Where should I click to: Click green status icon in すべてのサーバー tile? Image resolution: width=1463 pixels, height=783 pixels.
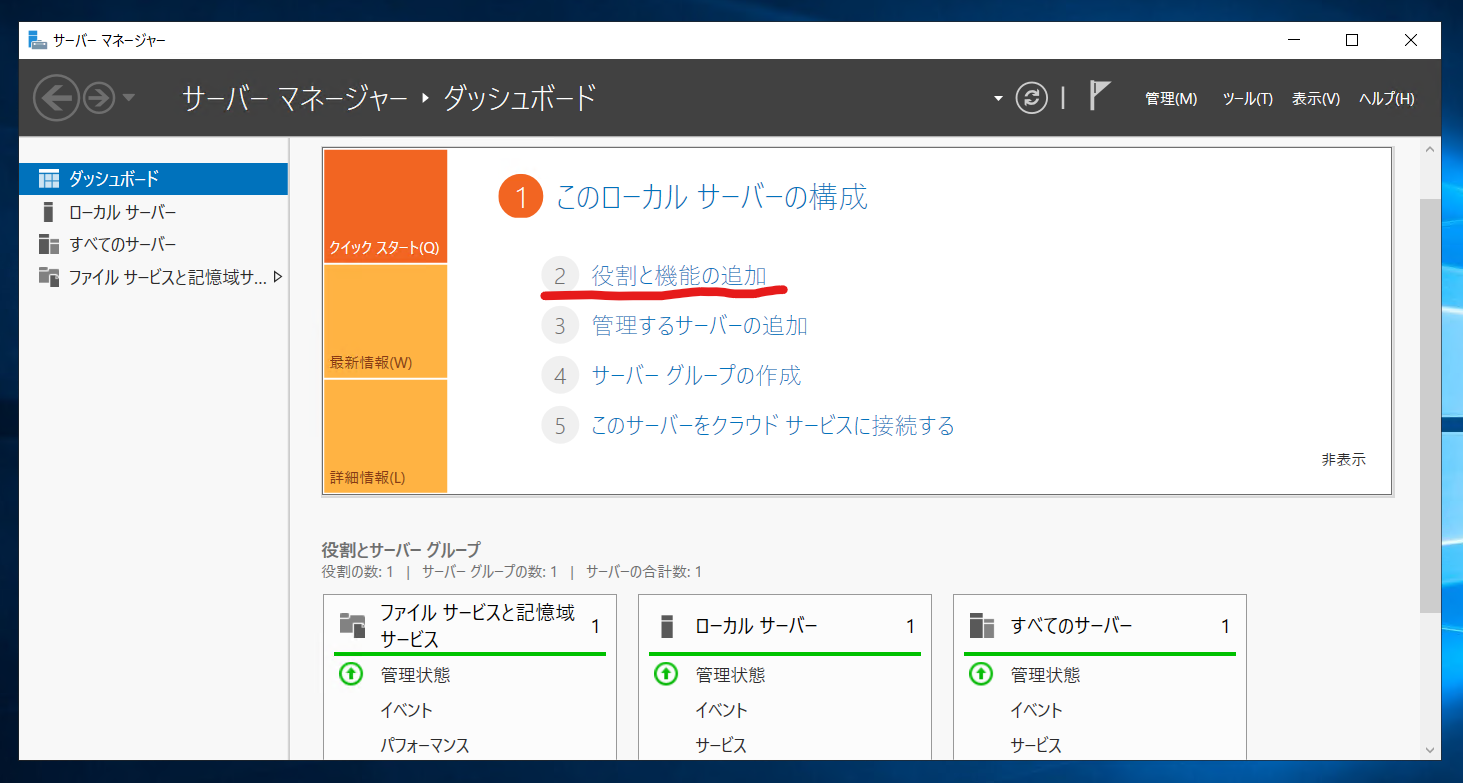tap(981, 675)
